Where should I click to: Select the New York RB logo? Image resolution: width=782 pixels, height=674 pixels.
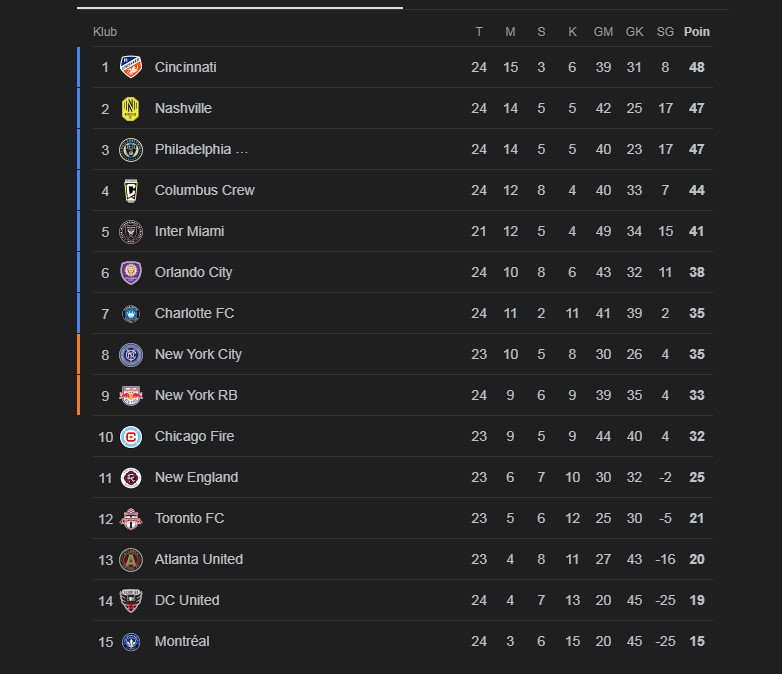131,395
